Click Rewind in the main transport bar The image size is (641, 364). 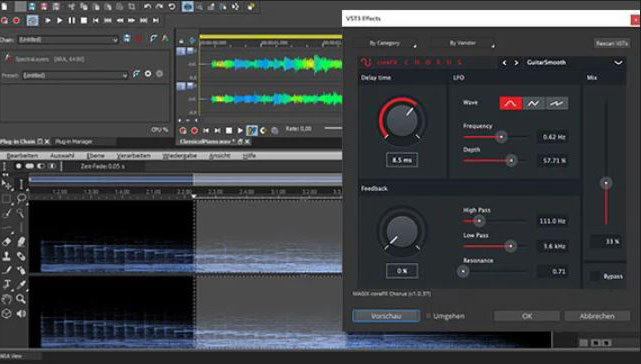click(x=120, y=20)
